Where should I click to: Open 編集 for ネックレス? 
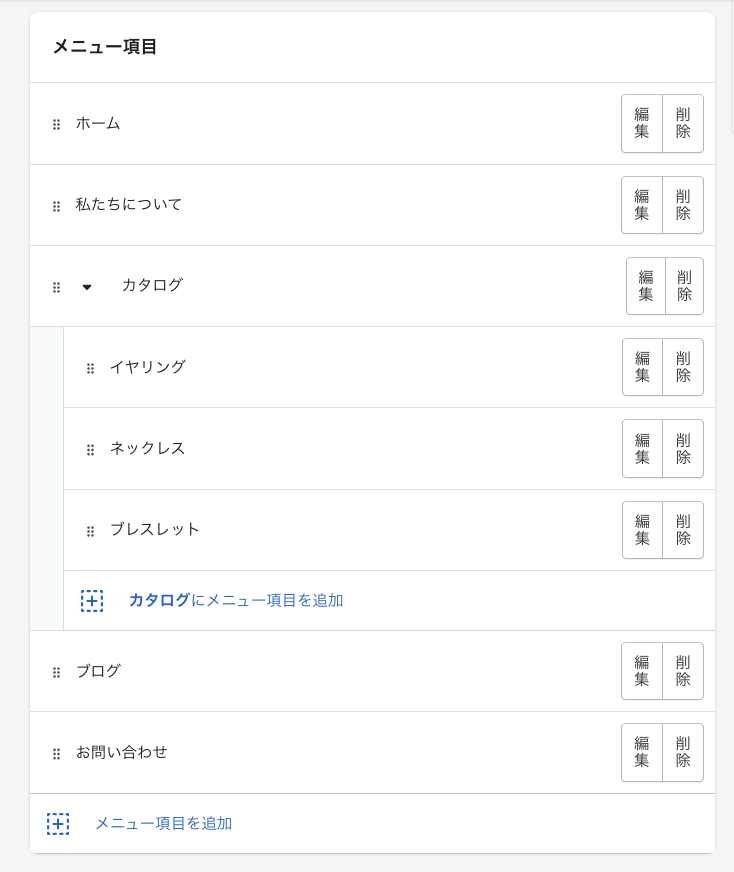pos(642,448)
